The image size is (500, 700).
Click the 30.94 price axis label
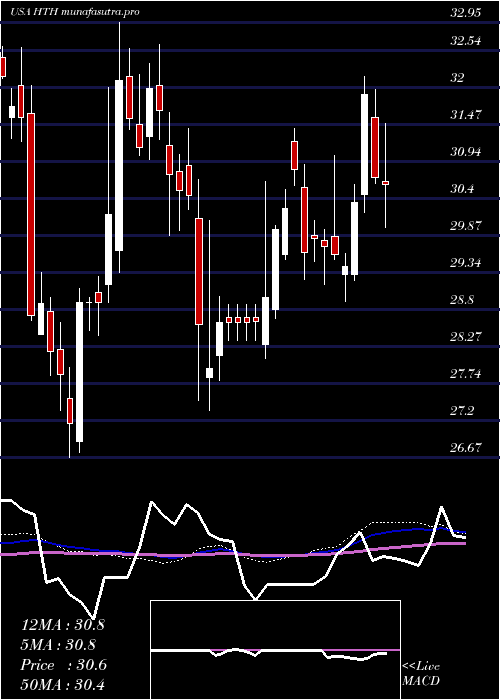pyautogui.click(x=465, y=152)
